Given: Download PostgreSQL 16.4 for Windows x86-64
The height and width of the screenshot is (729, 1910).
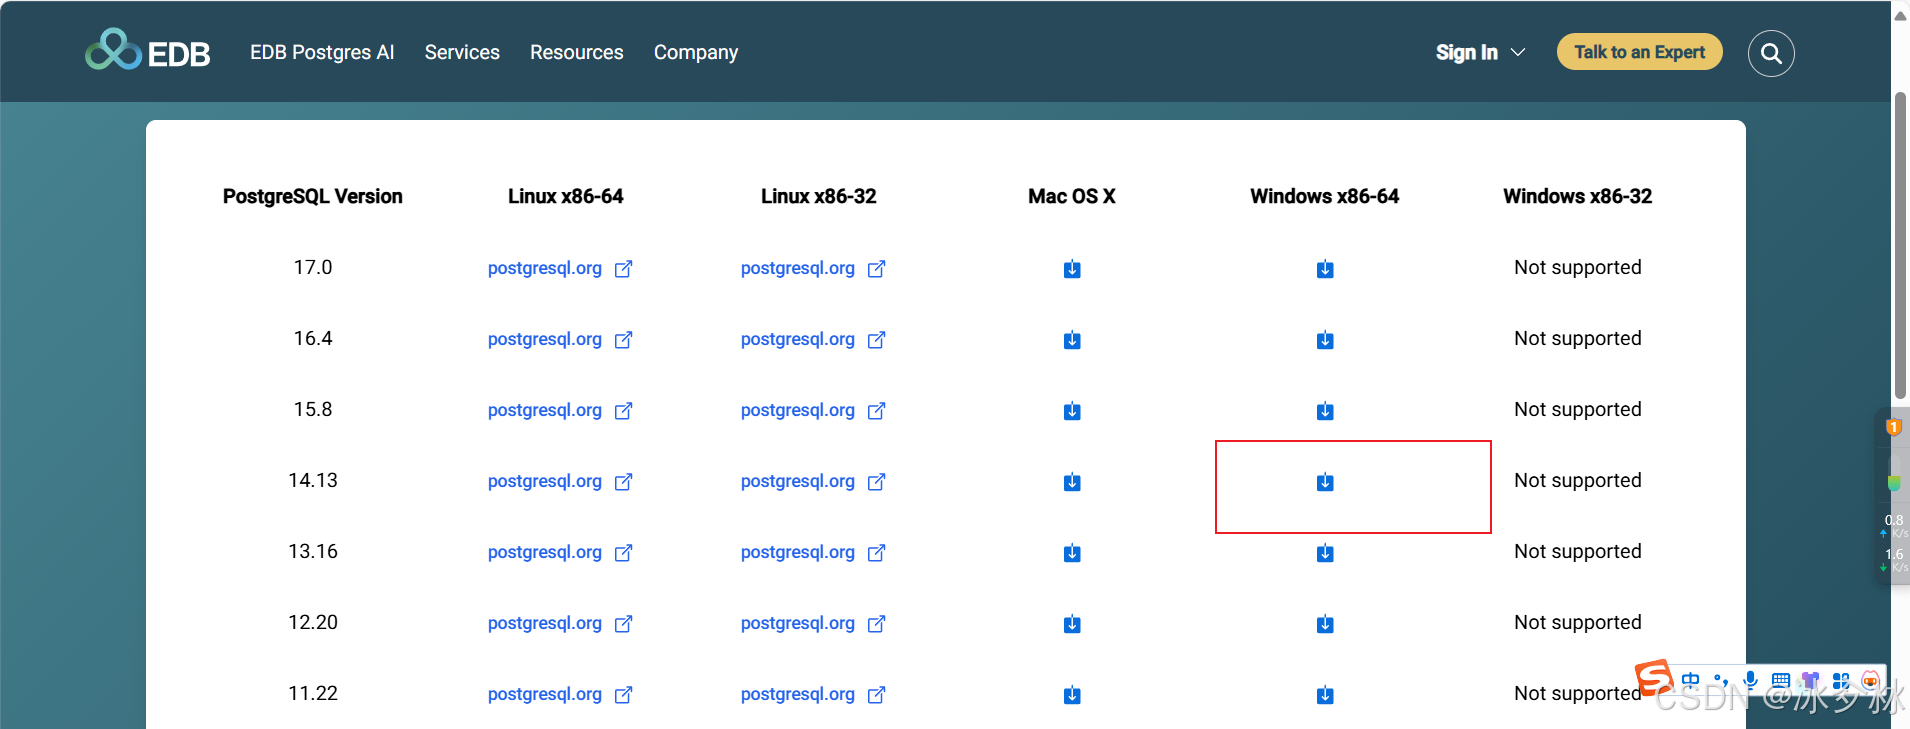Looking at the screenshot, I should pyautogui.click(x=1325, y=340).
